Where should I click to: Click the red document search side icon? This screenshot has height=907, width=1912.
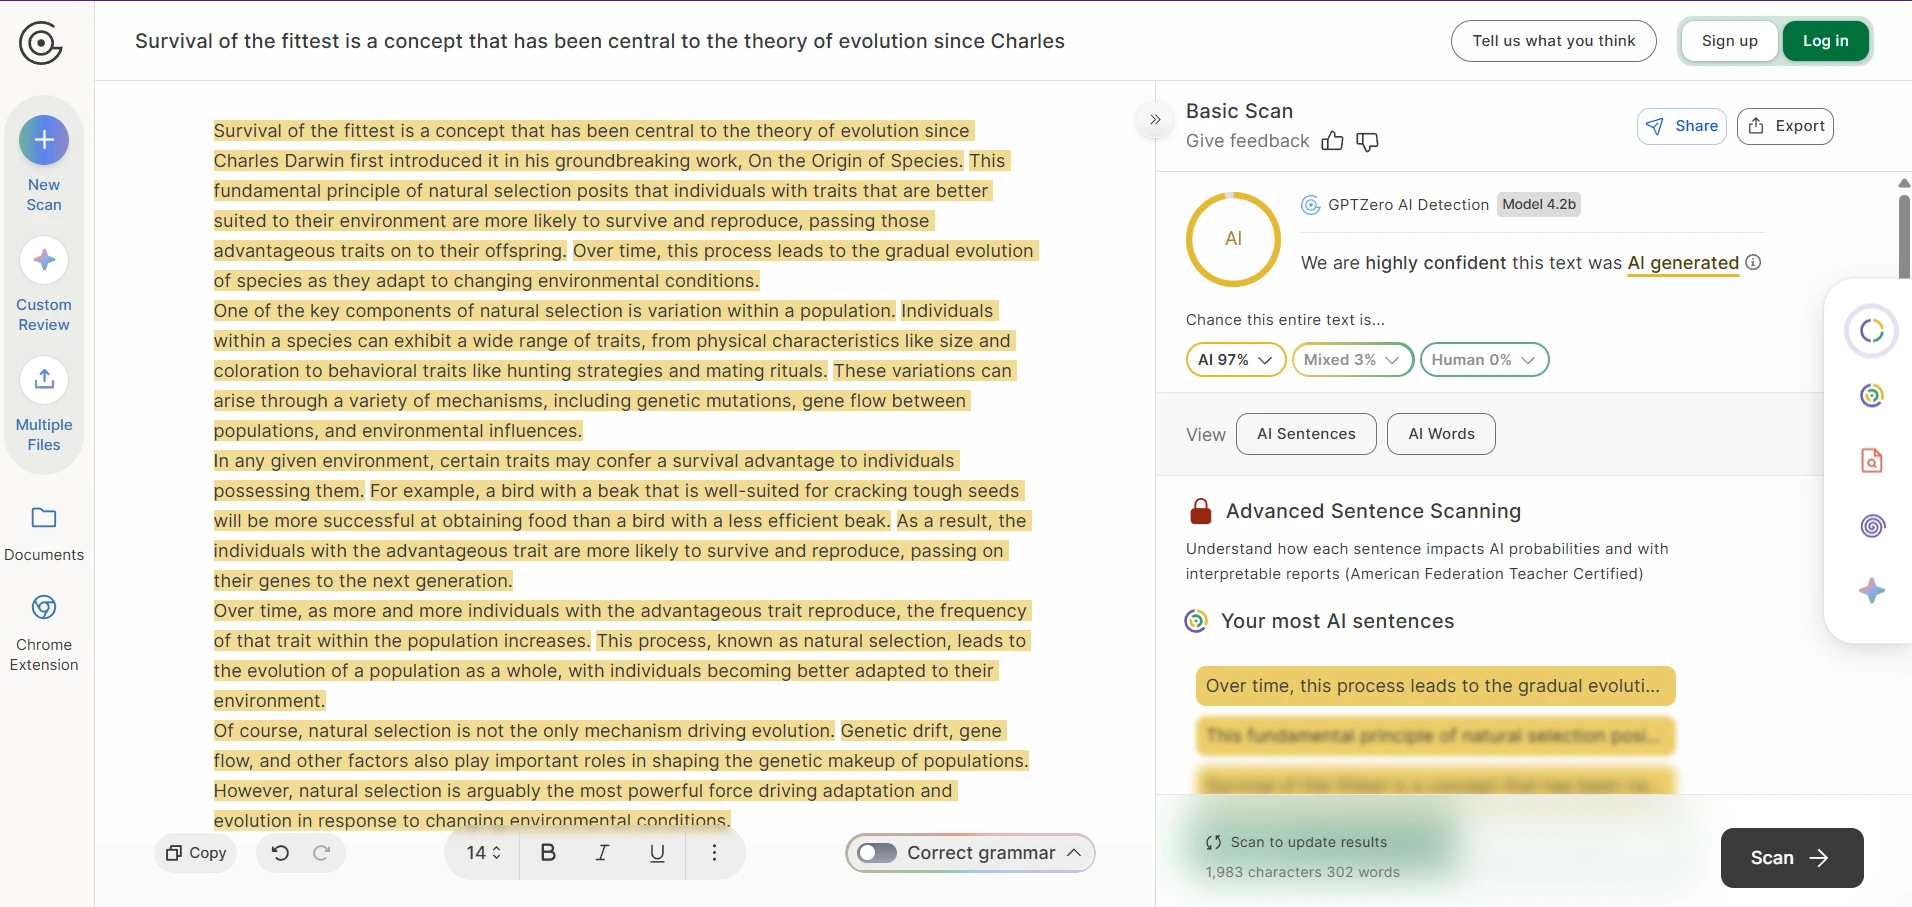coord(1872,460)
